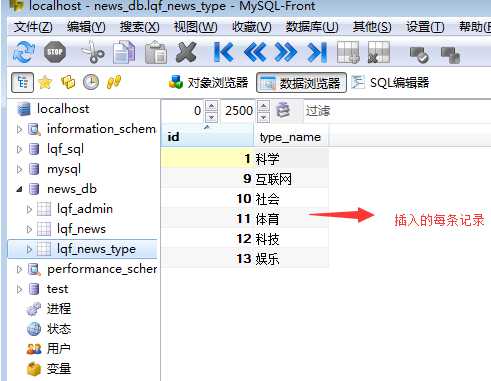Switch to 数据浏览器 data browser
The height and width of the screenshot is (381, 491).
point(301,83)
